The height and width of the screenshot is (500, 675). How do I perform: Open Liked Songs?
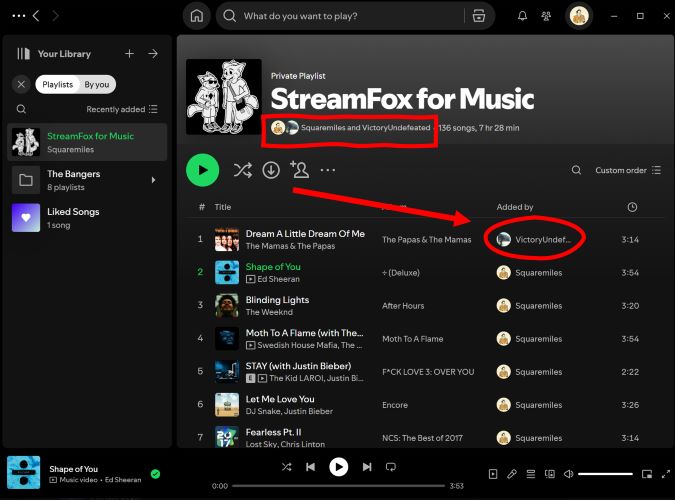point(87,218)
